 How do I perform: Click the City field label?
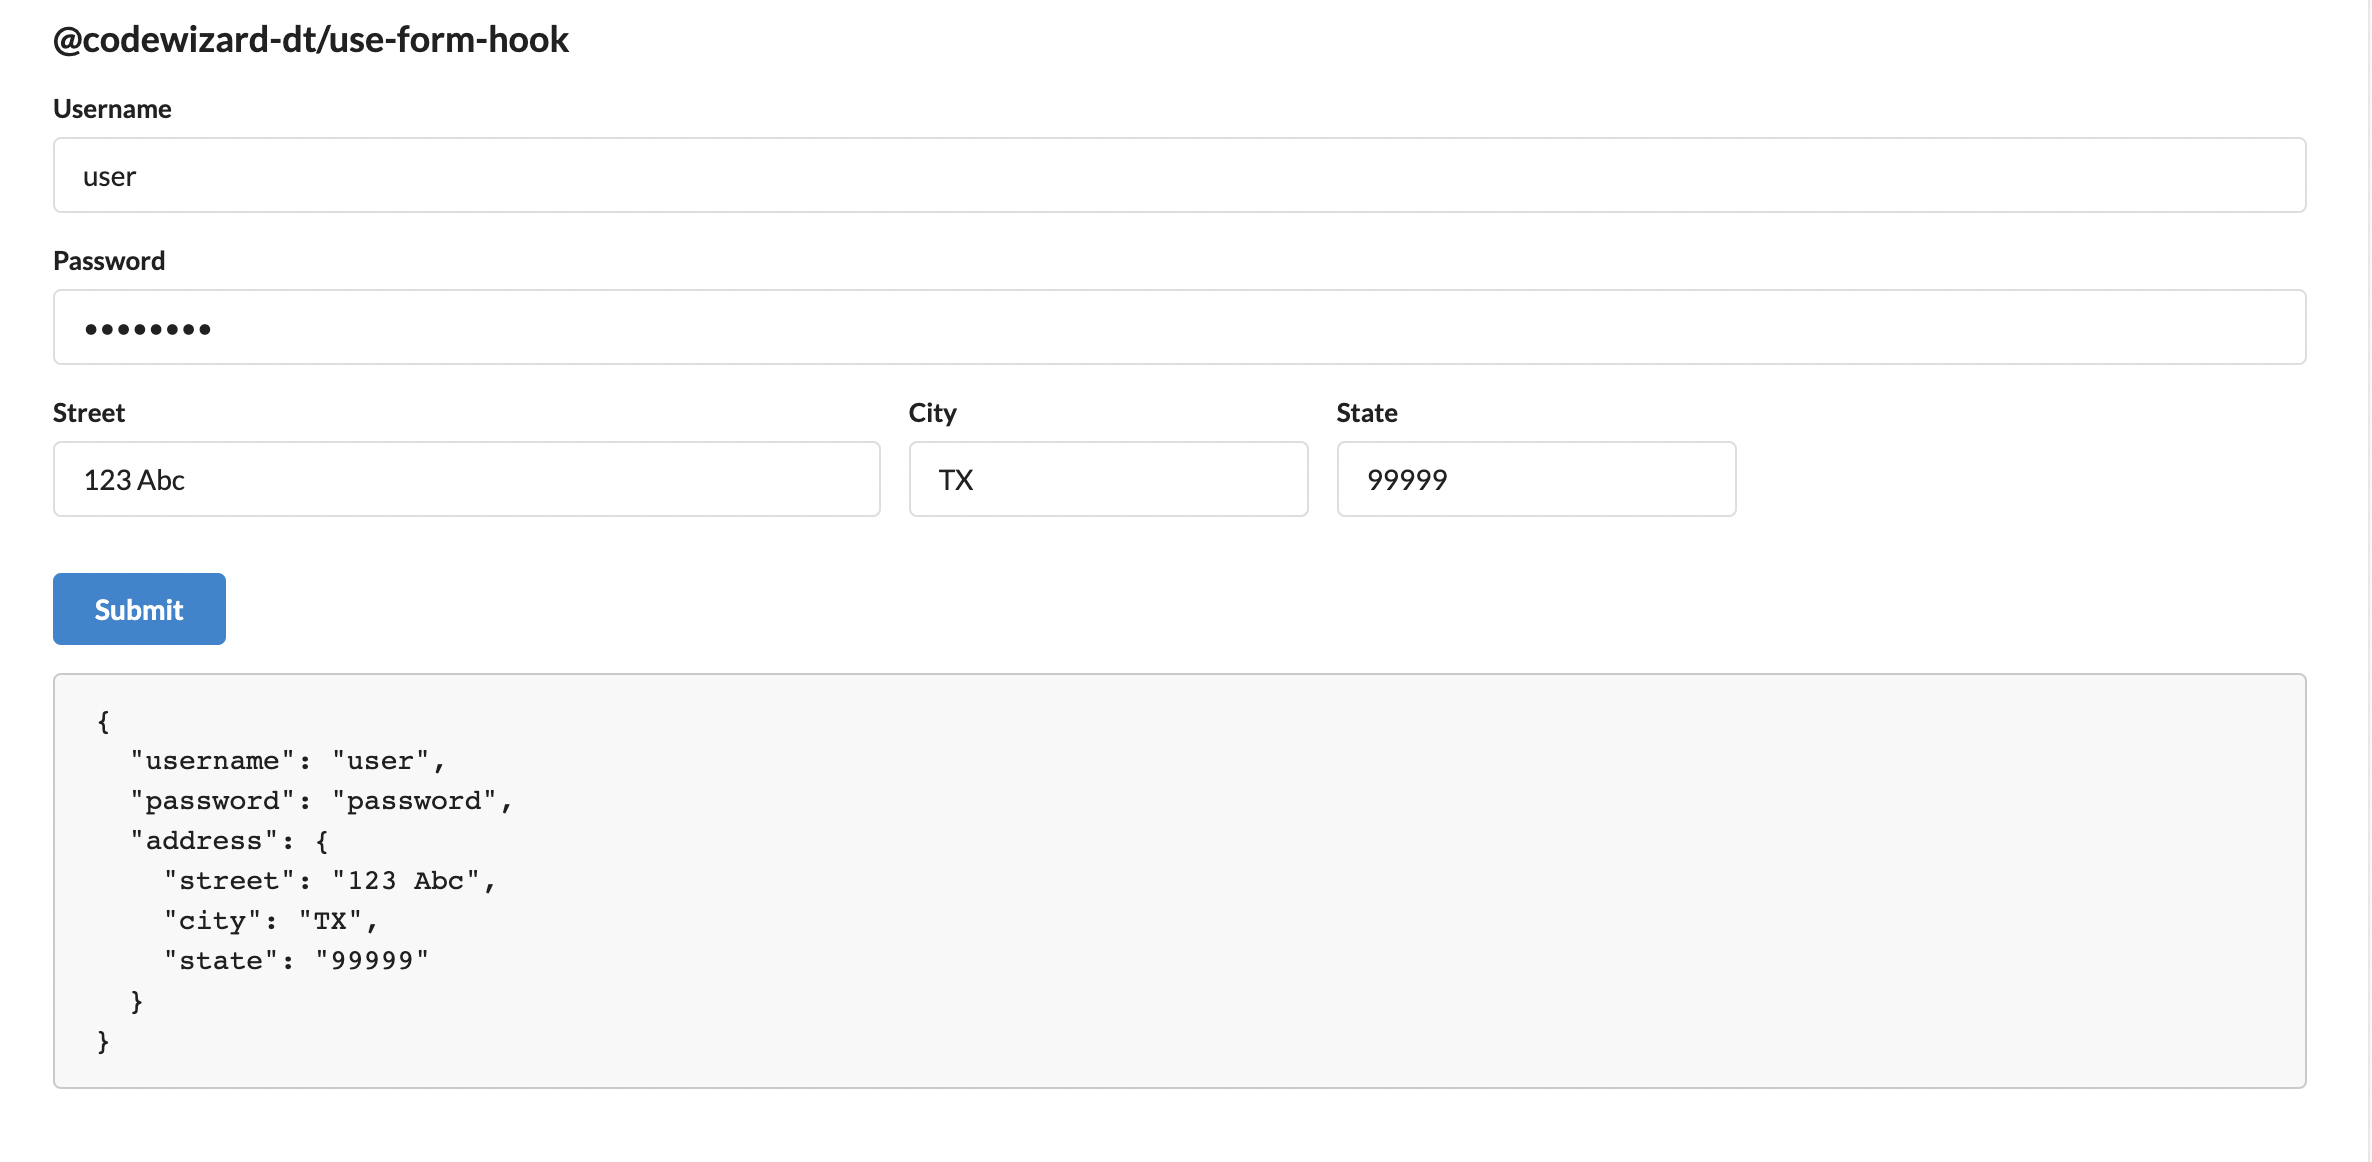[x=932, y=413]
